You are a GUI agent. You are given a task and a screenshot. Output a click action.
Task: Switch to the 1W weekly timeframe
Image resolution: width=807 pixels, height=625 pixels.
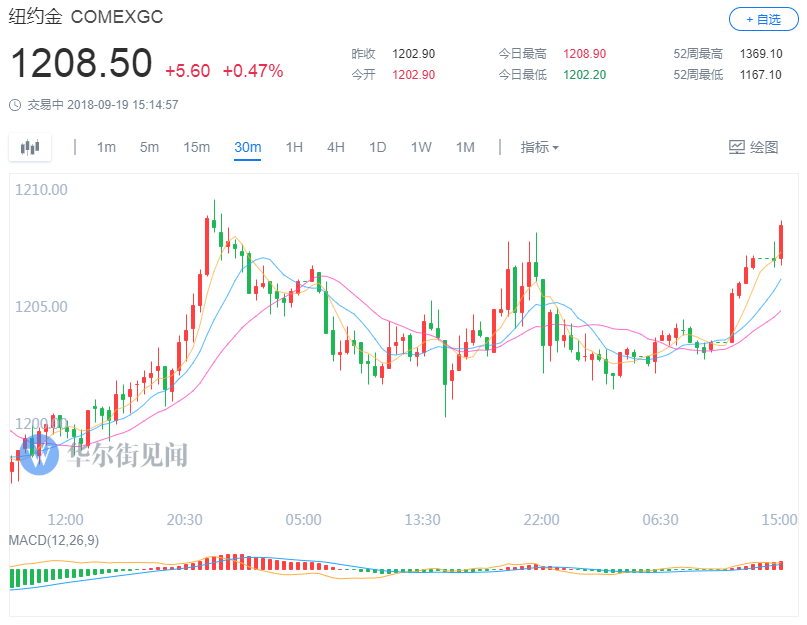421,147
